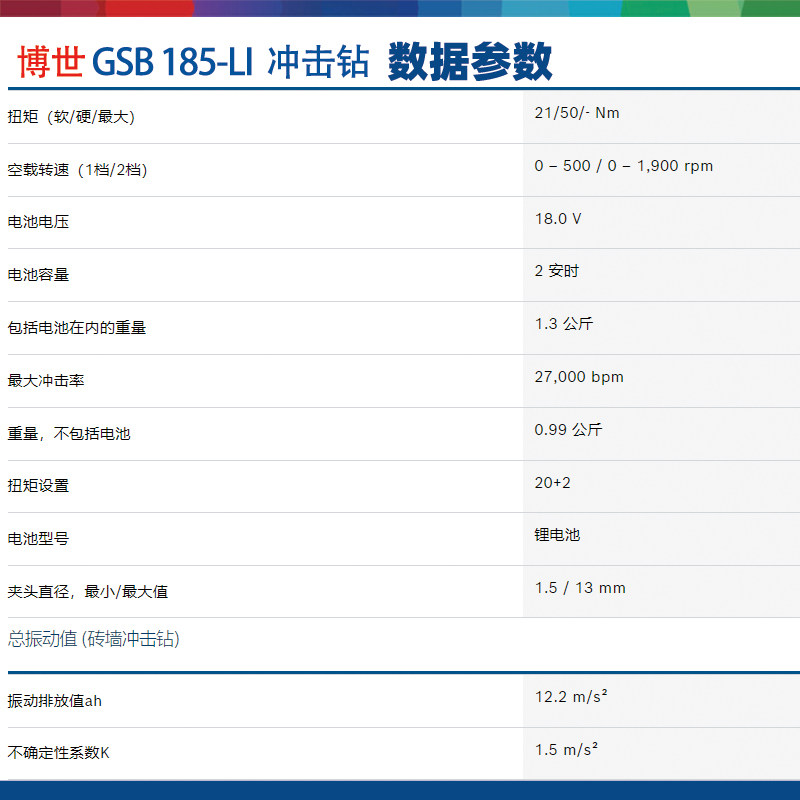
Task: Click the label '不确定性系数K'
Action: coord(59,753)
